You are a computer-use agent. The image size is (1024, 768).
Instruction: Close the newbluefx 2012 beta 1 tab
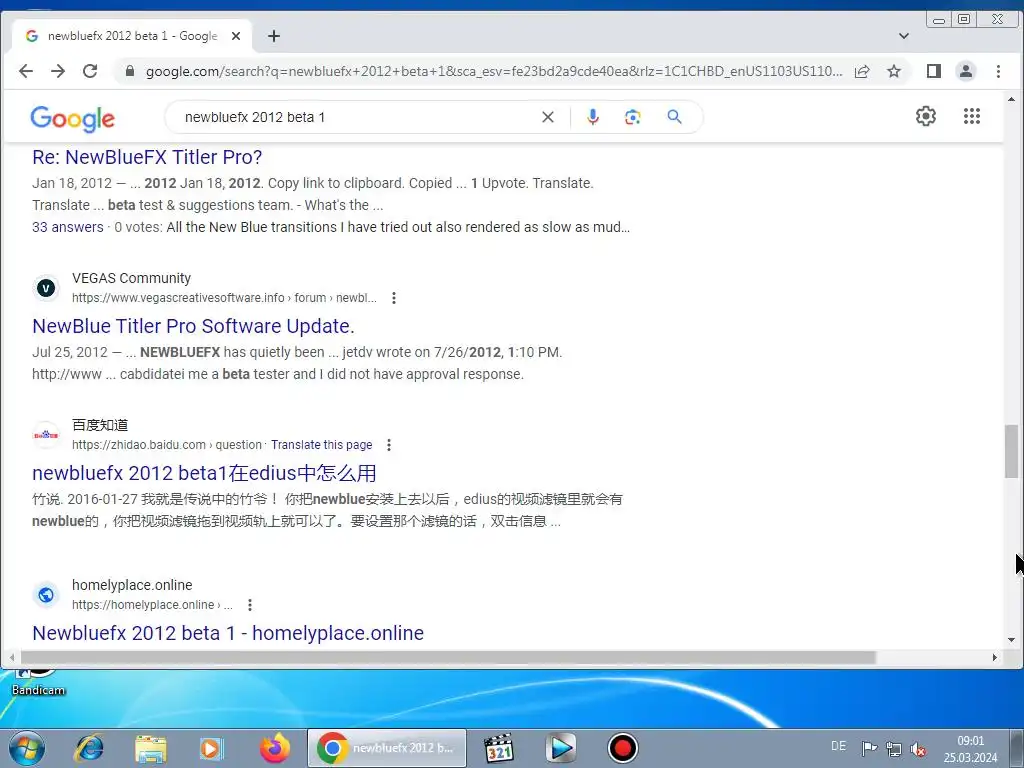[236, 36]
